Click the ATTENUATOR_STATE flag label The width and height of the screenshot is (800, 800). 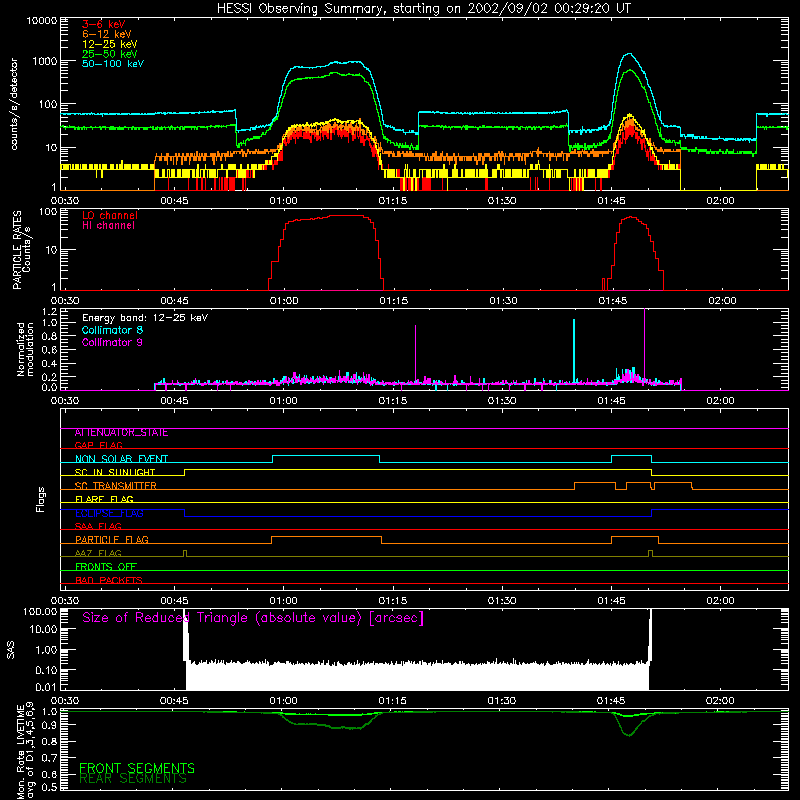coord(121,433)
